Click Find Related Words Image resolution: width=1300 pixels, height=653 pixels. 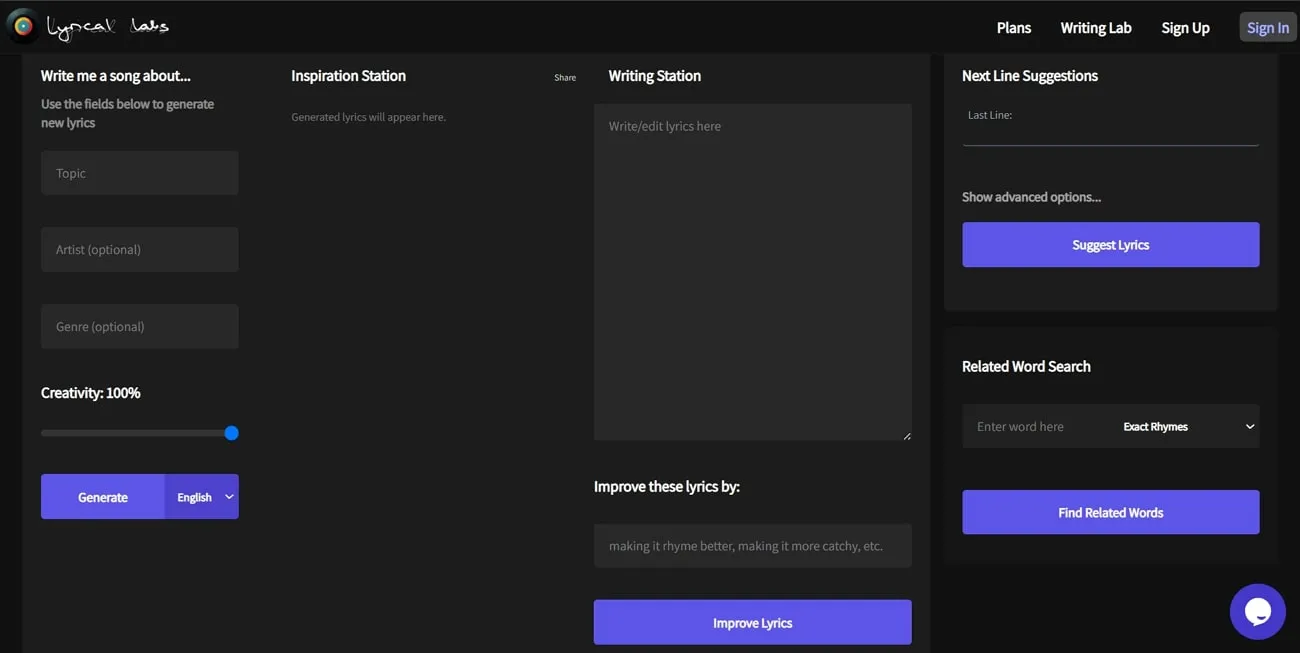coord(1110,511)
